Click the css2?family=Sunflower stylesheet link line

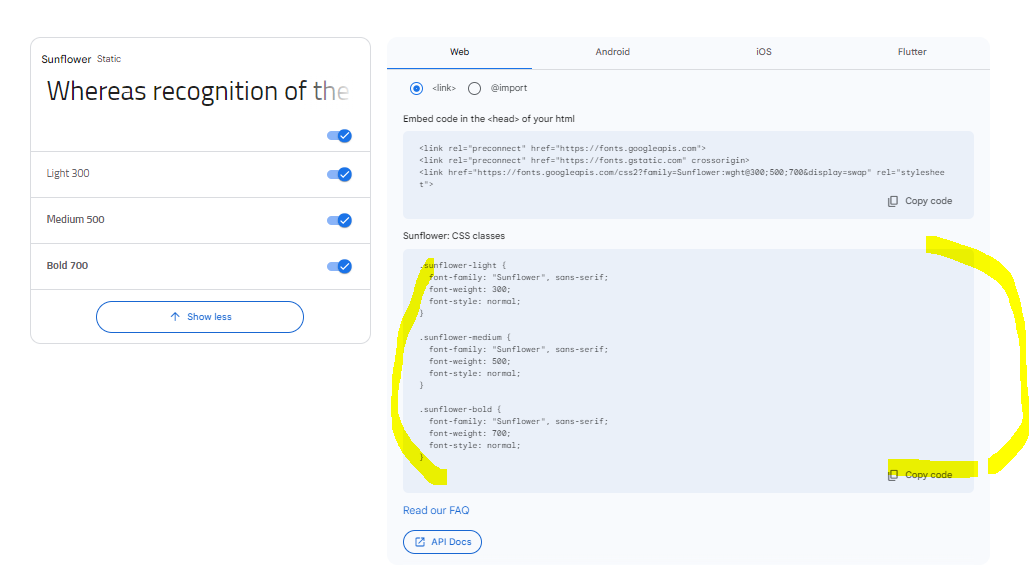682,178
